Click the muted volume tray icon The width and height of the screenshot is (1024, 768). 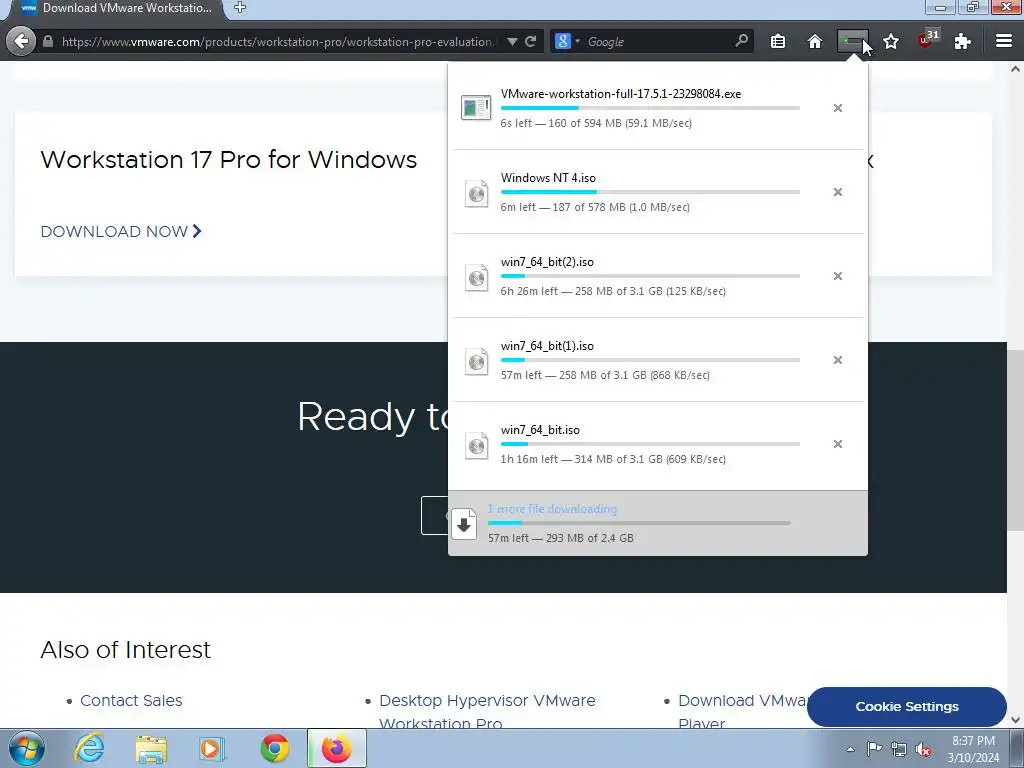923,749
